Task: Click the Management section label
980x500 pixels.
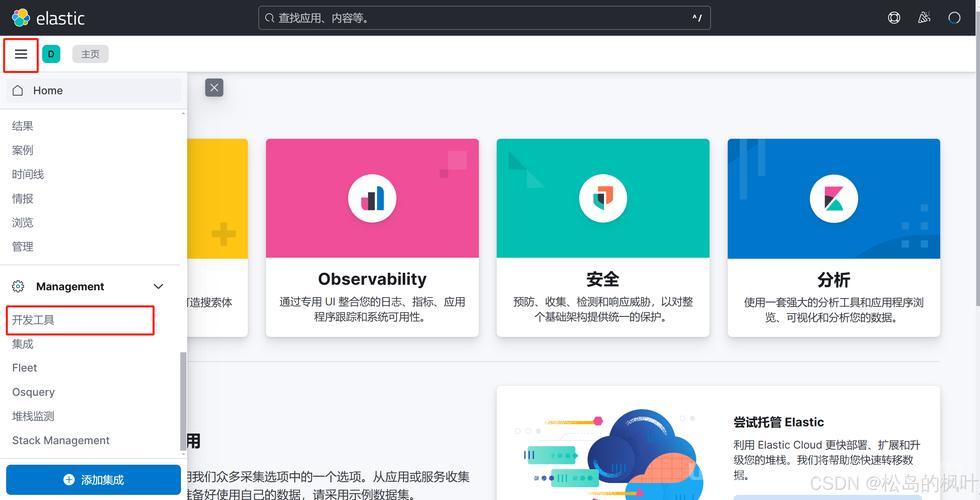Action: click(x=70, y=286)
